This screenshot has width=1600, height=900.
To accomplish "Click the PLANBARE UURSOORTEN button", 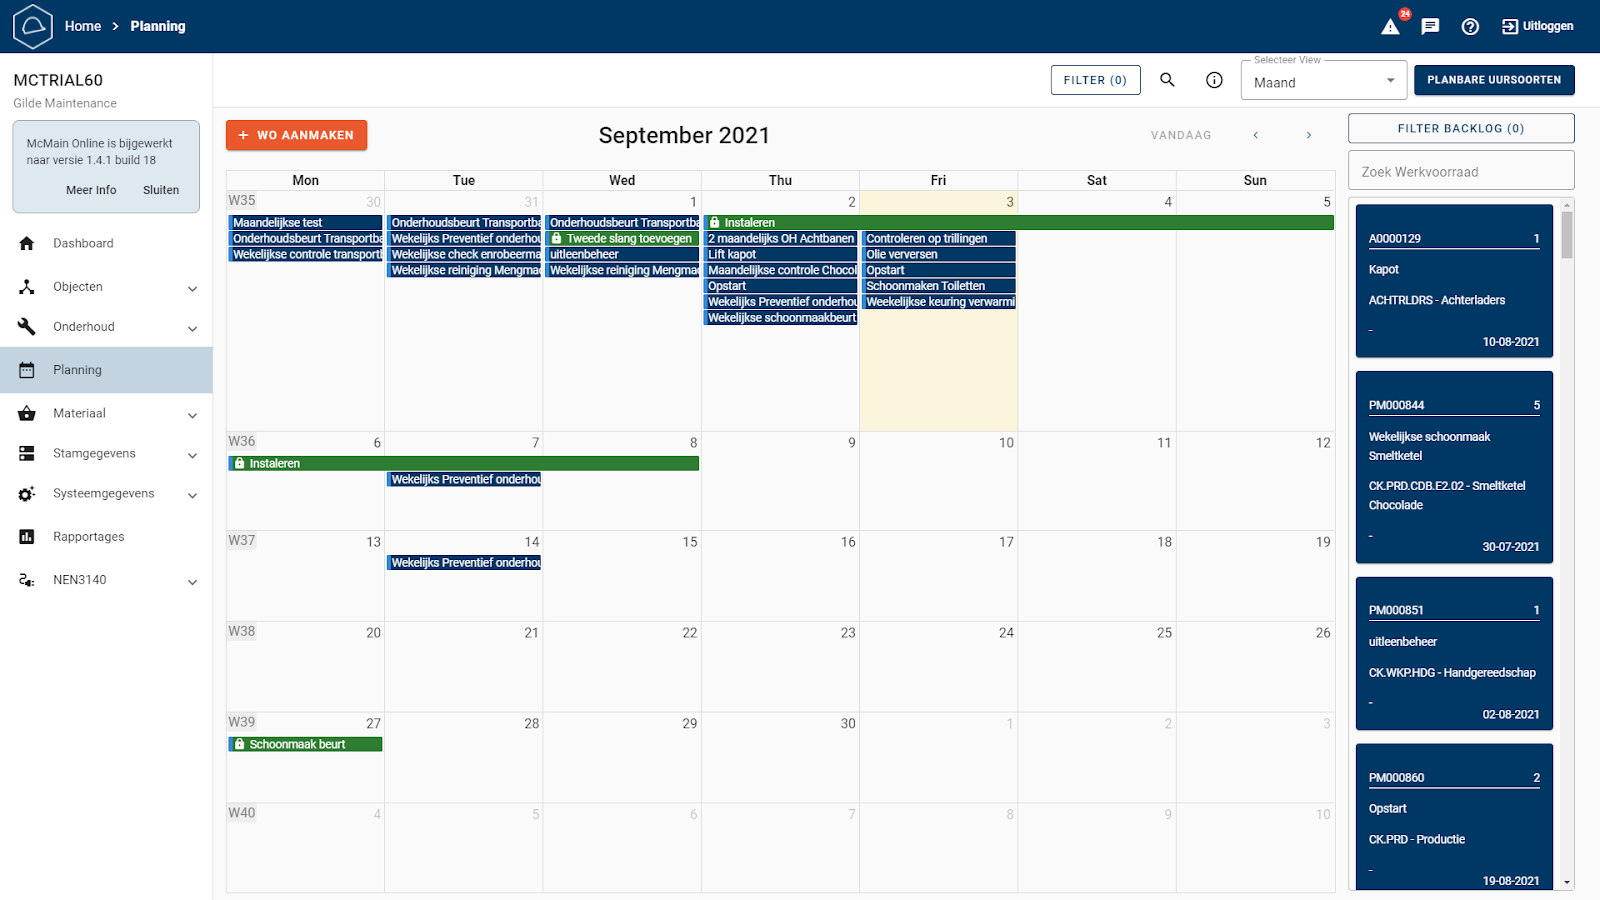I will pos(1493,80).
